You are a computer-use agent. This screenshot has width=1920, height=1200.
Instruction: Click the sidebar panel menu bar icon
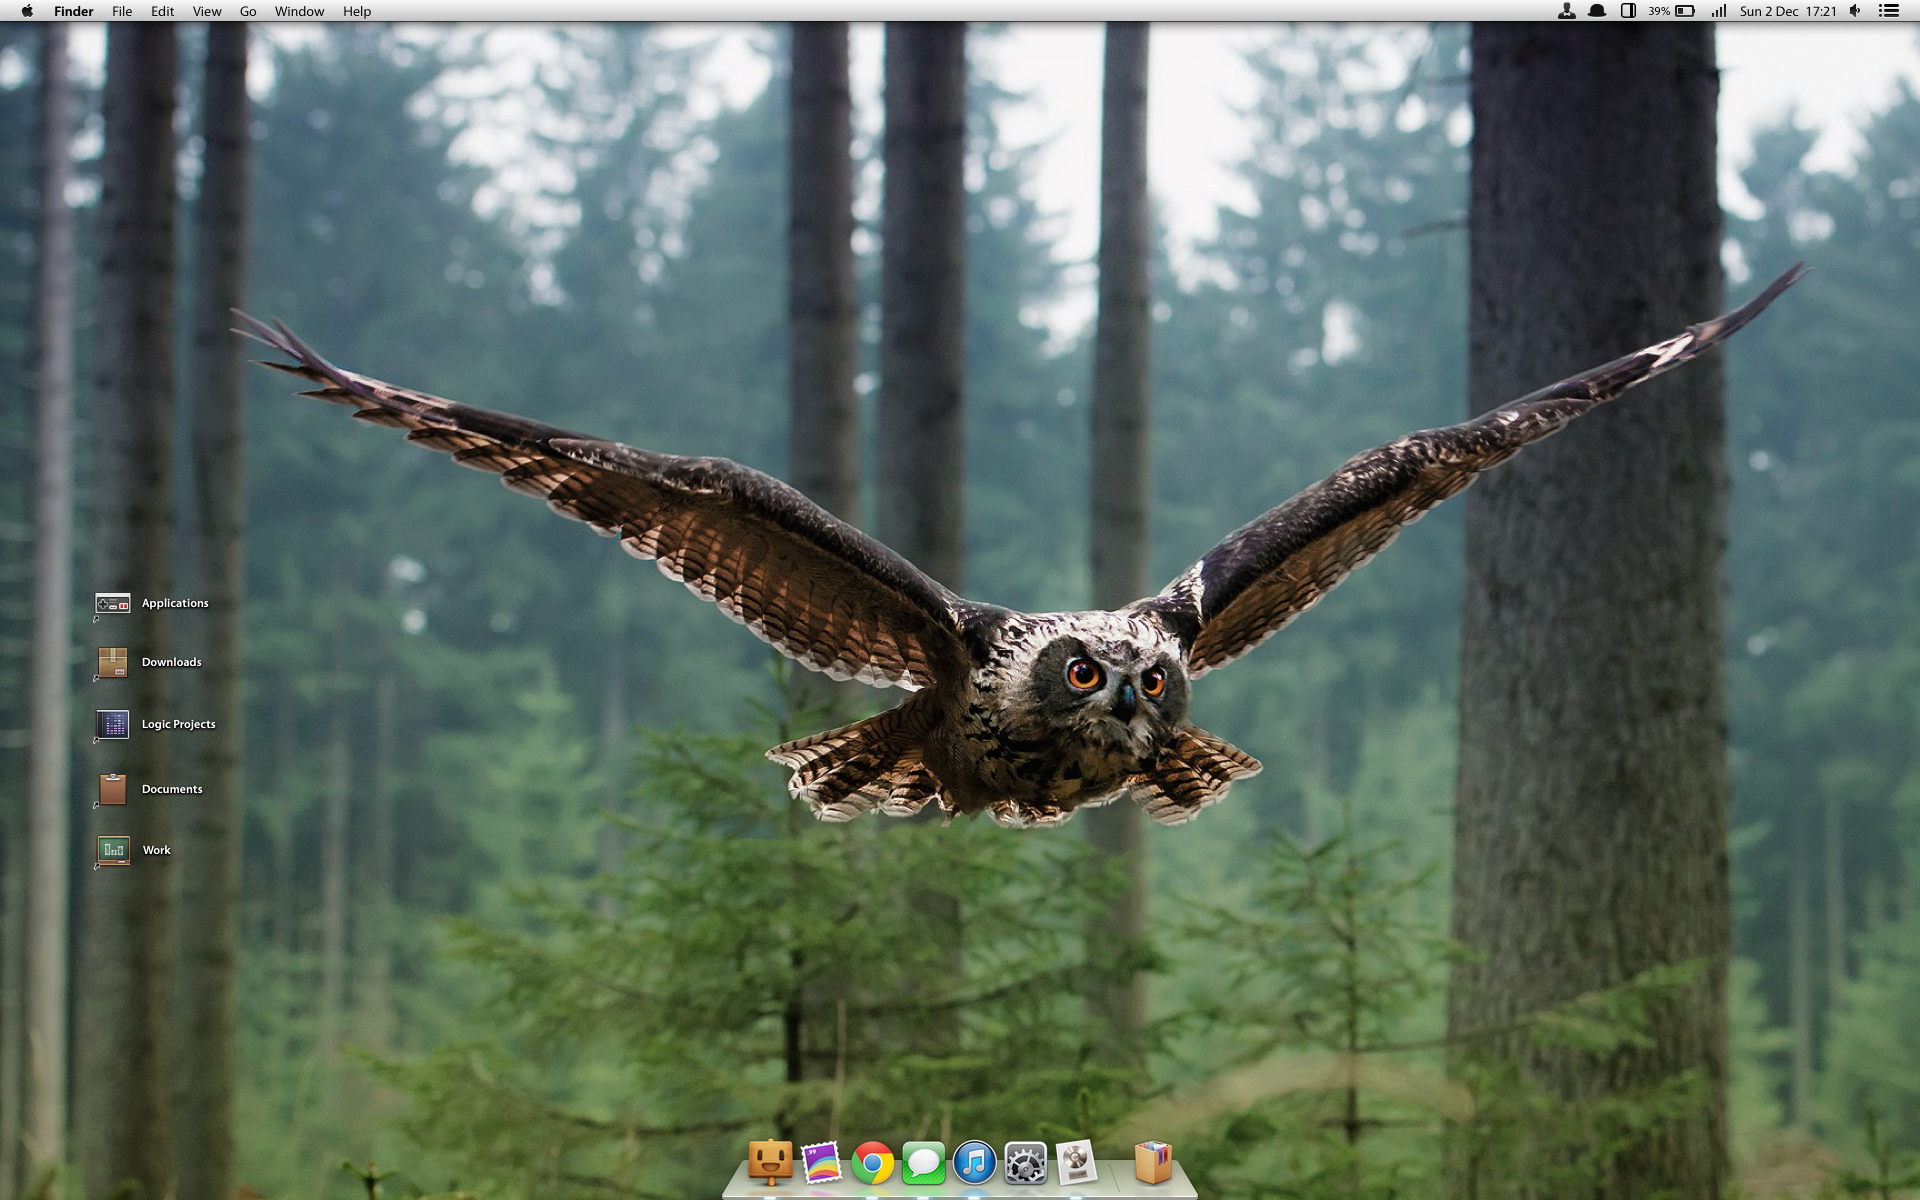pos(1628,11)
